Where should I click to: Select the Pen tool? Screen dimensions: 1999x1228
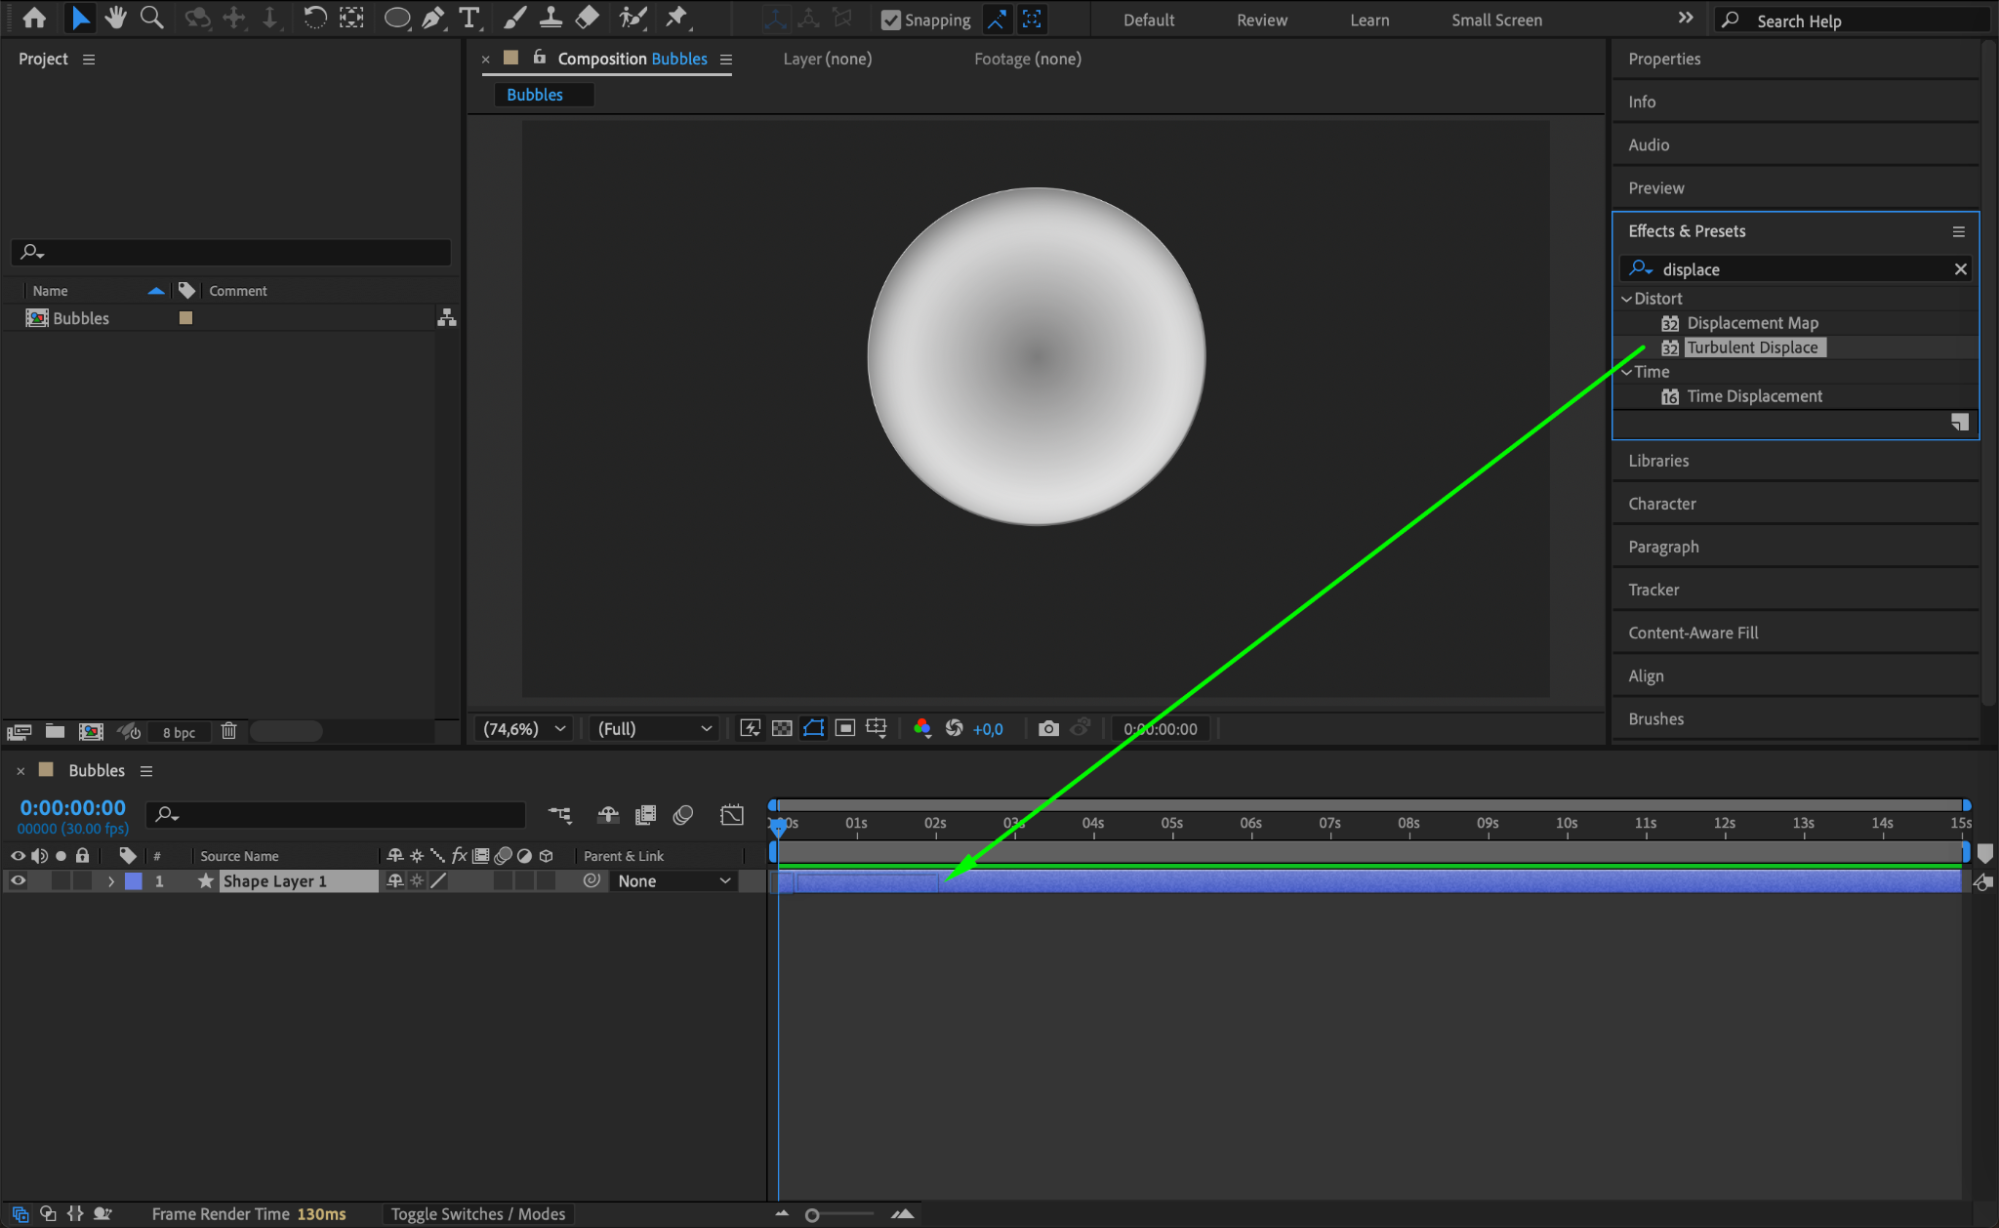coord(433,18)
